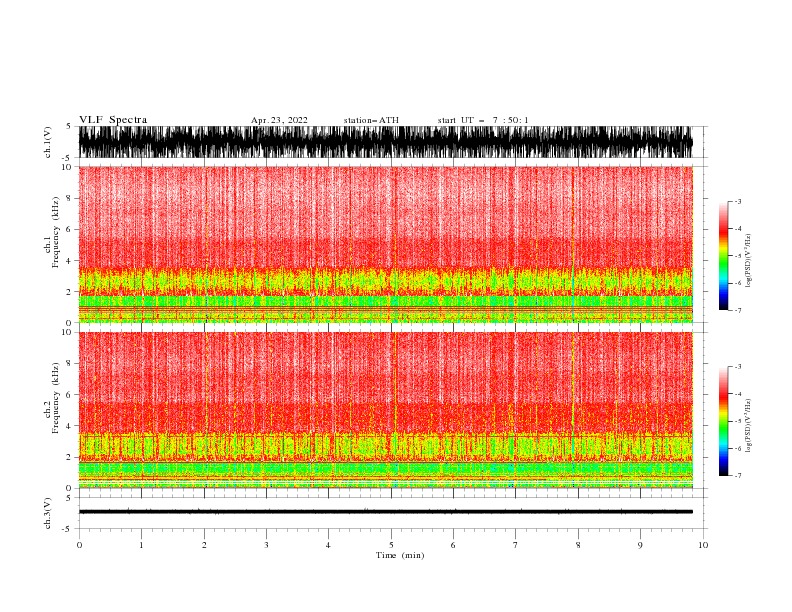
Task: Click the ch.2 spectrogram color bar
Action: point(723,421)
